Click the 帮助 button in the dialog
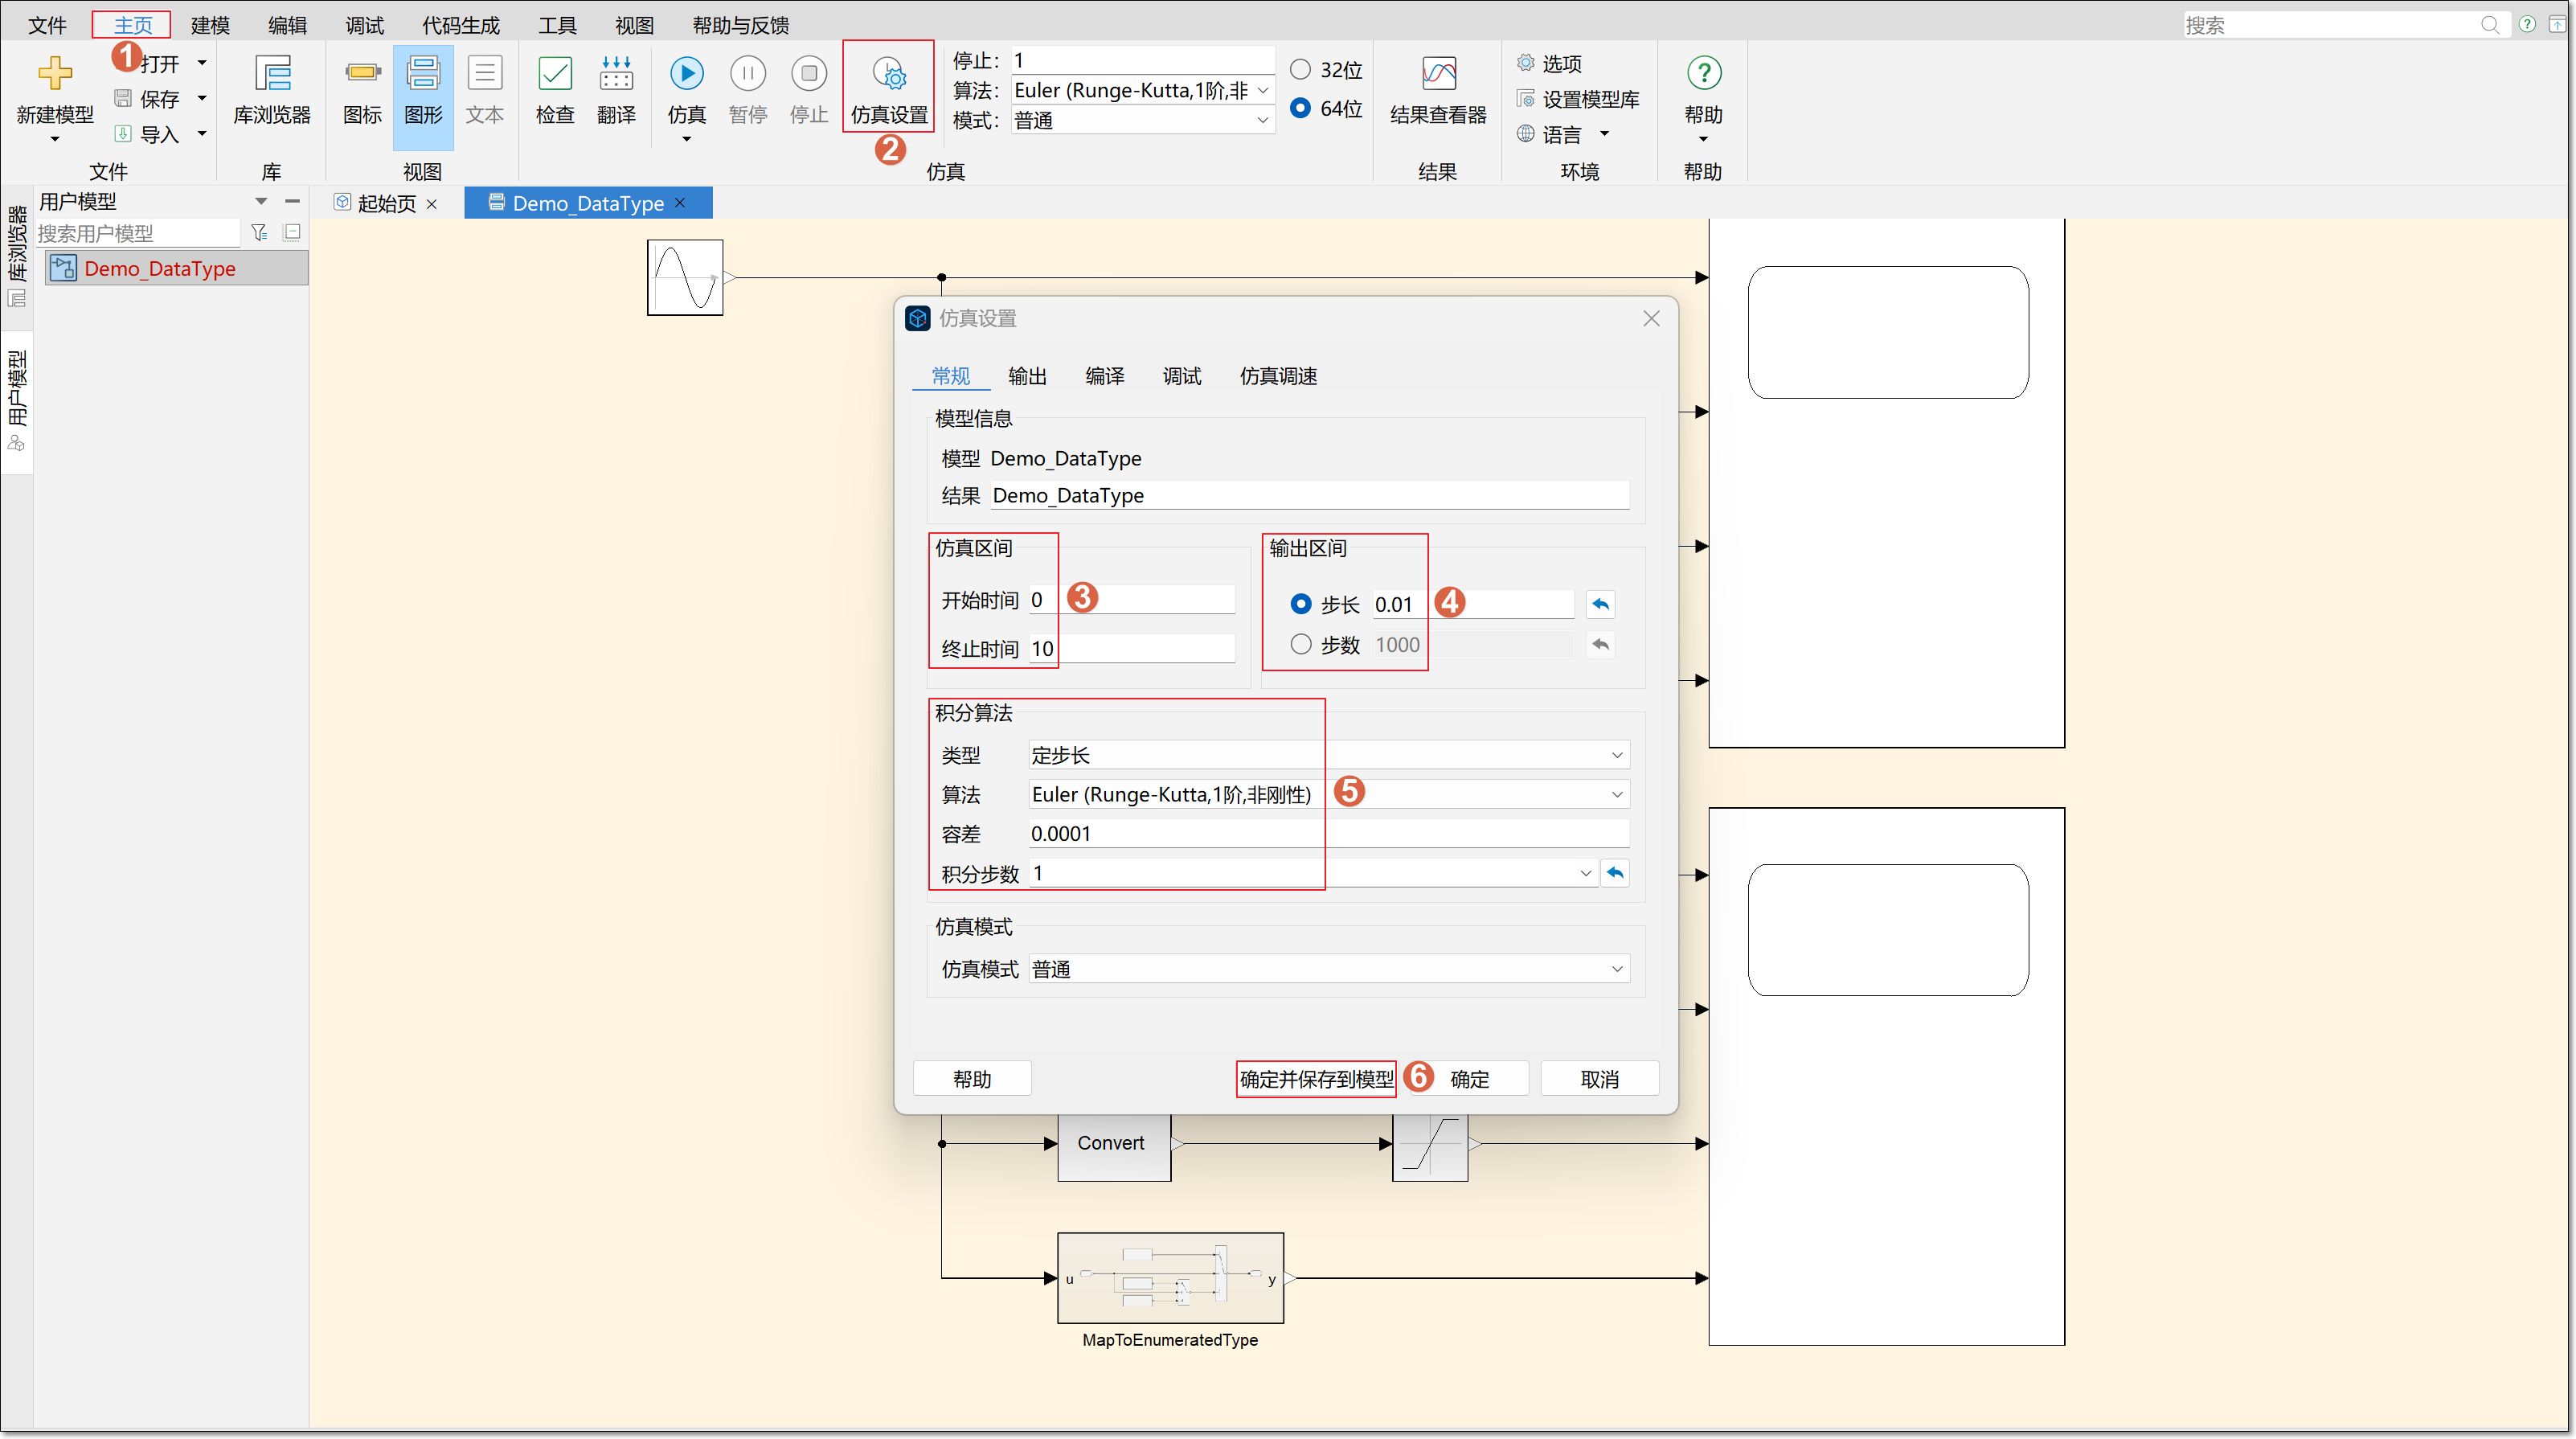 (x=971, y=1079)
